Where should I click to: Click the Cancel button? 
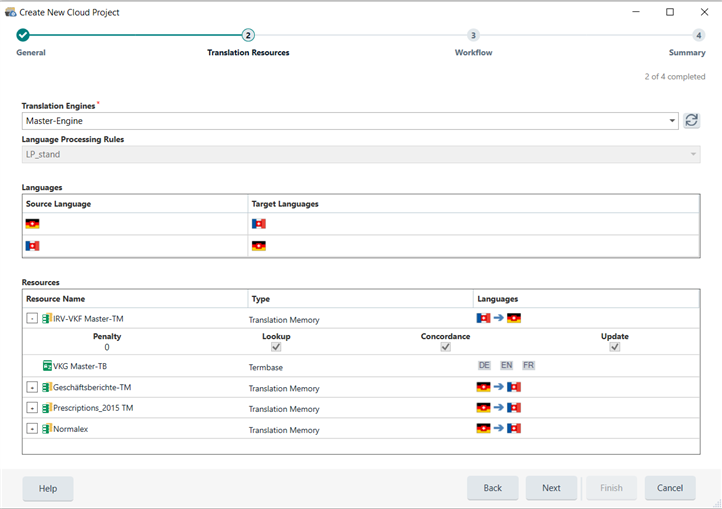(670, 488)
